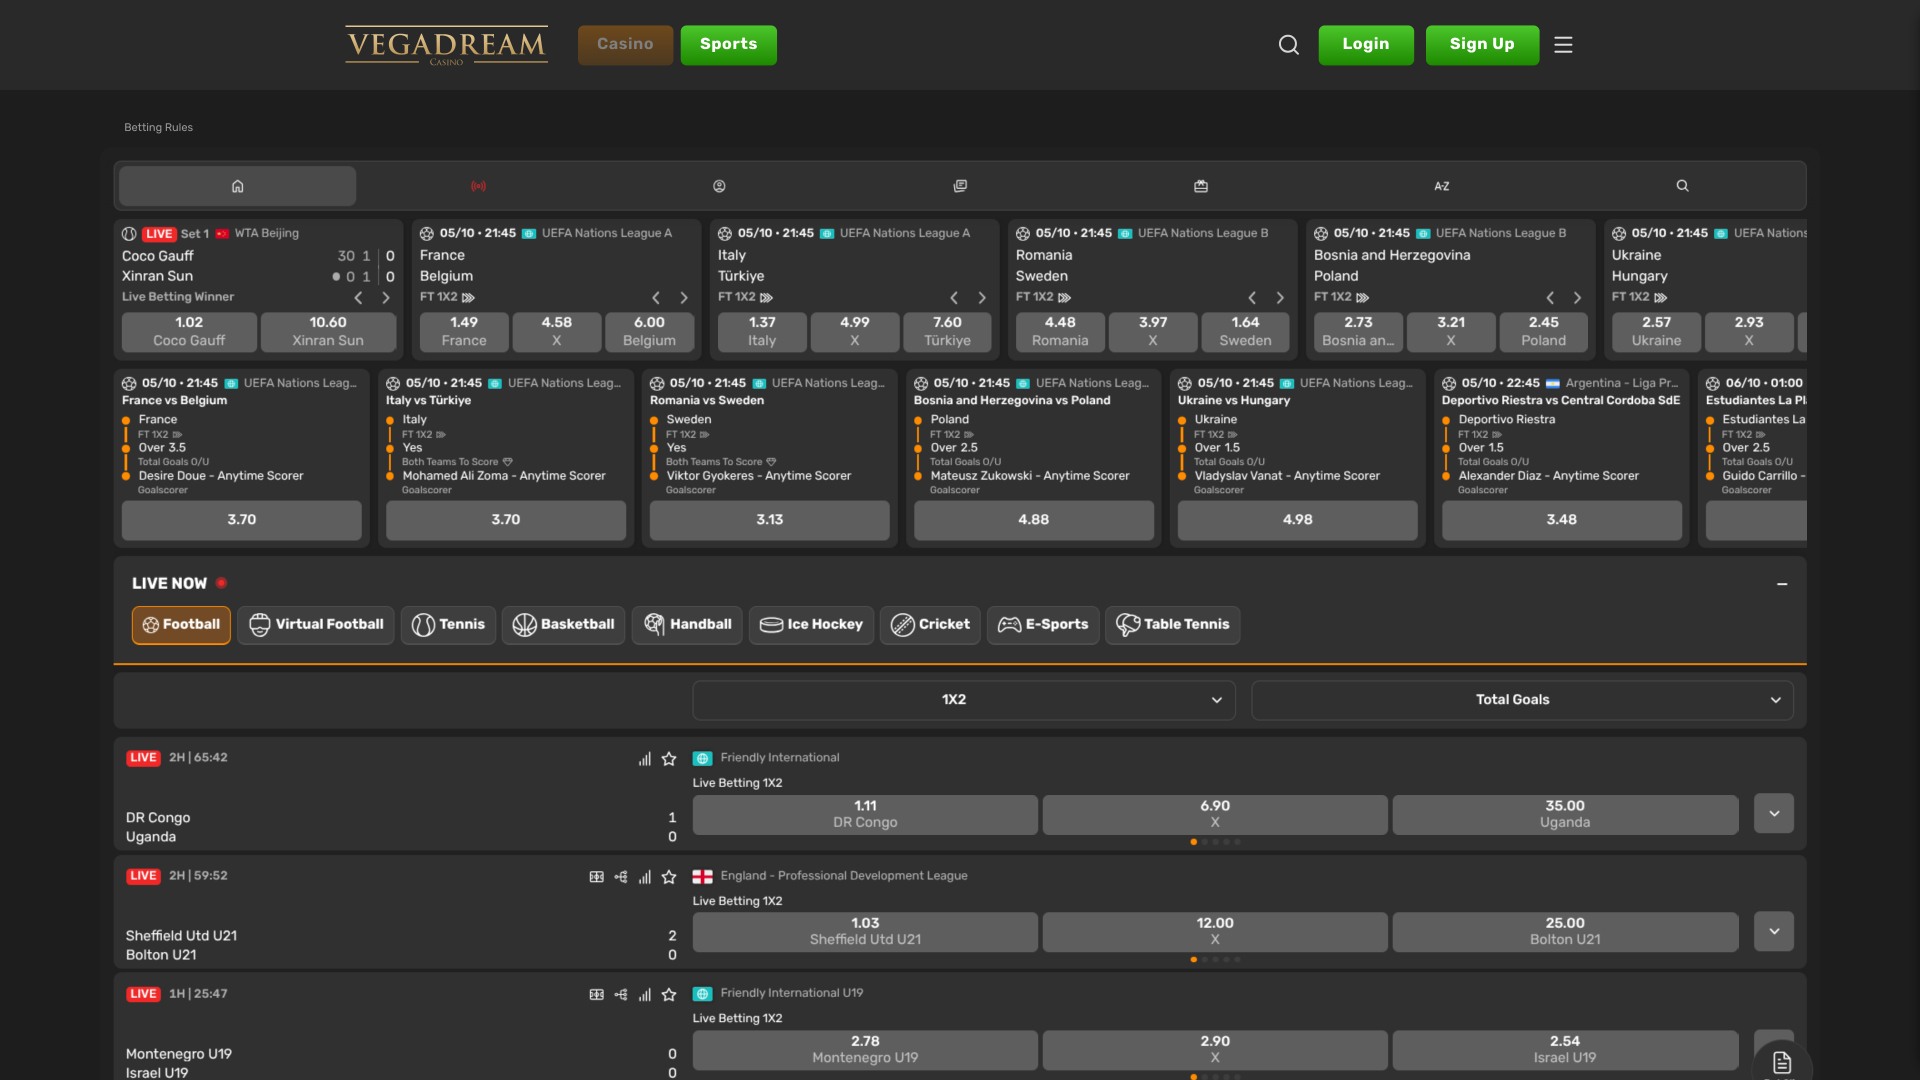Viewport: 1920px width, 1080px height.
Task: Show statistics for DR Congo vs Uganda
Action: [645, 759]
